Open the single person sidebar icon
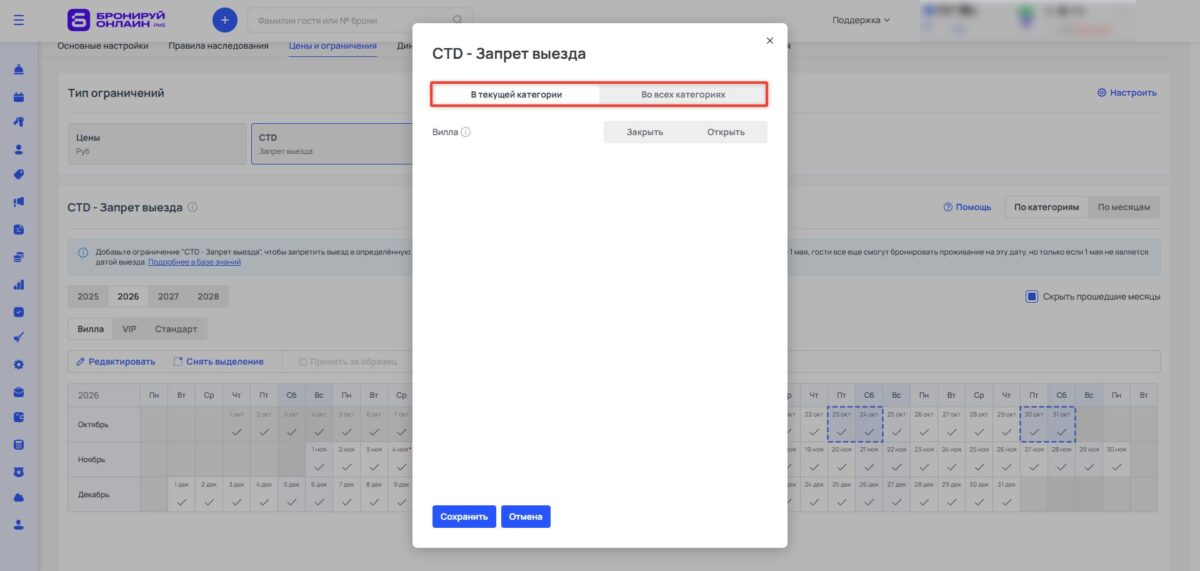1200x571 pixels. click(x=19, y=149)
